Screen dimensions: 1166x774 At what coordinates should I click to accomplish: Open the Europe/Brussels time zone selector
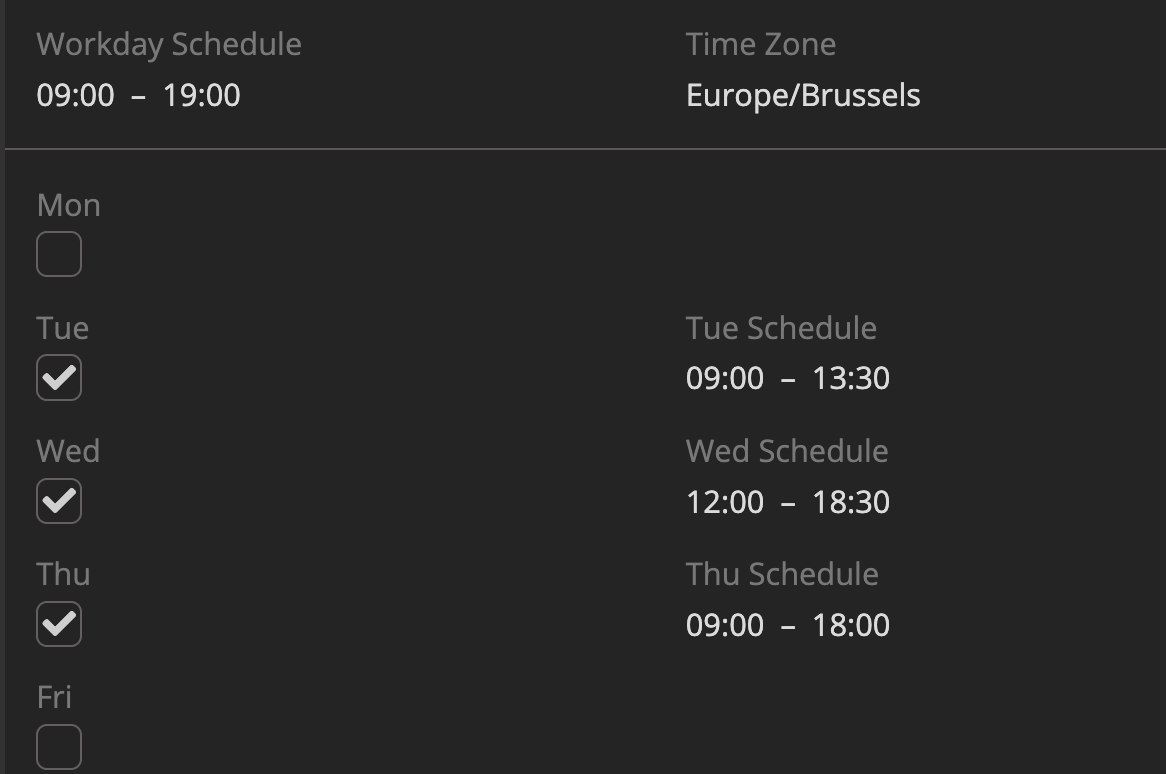(x=803, y=96)
